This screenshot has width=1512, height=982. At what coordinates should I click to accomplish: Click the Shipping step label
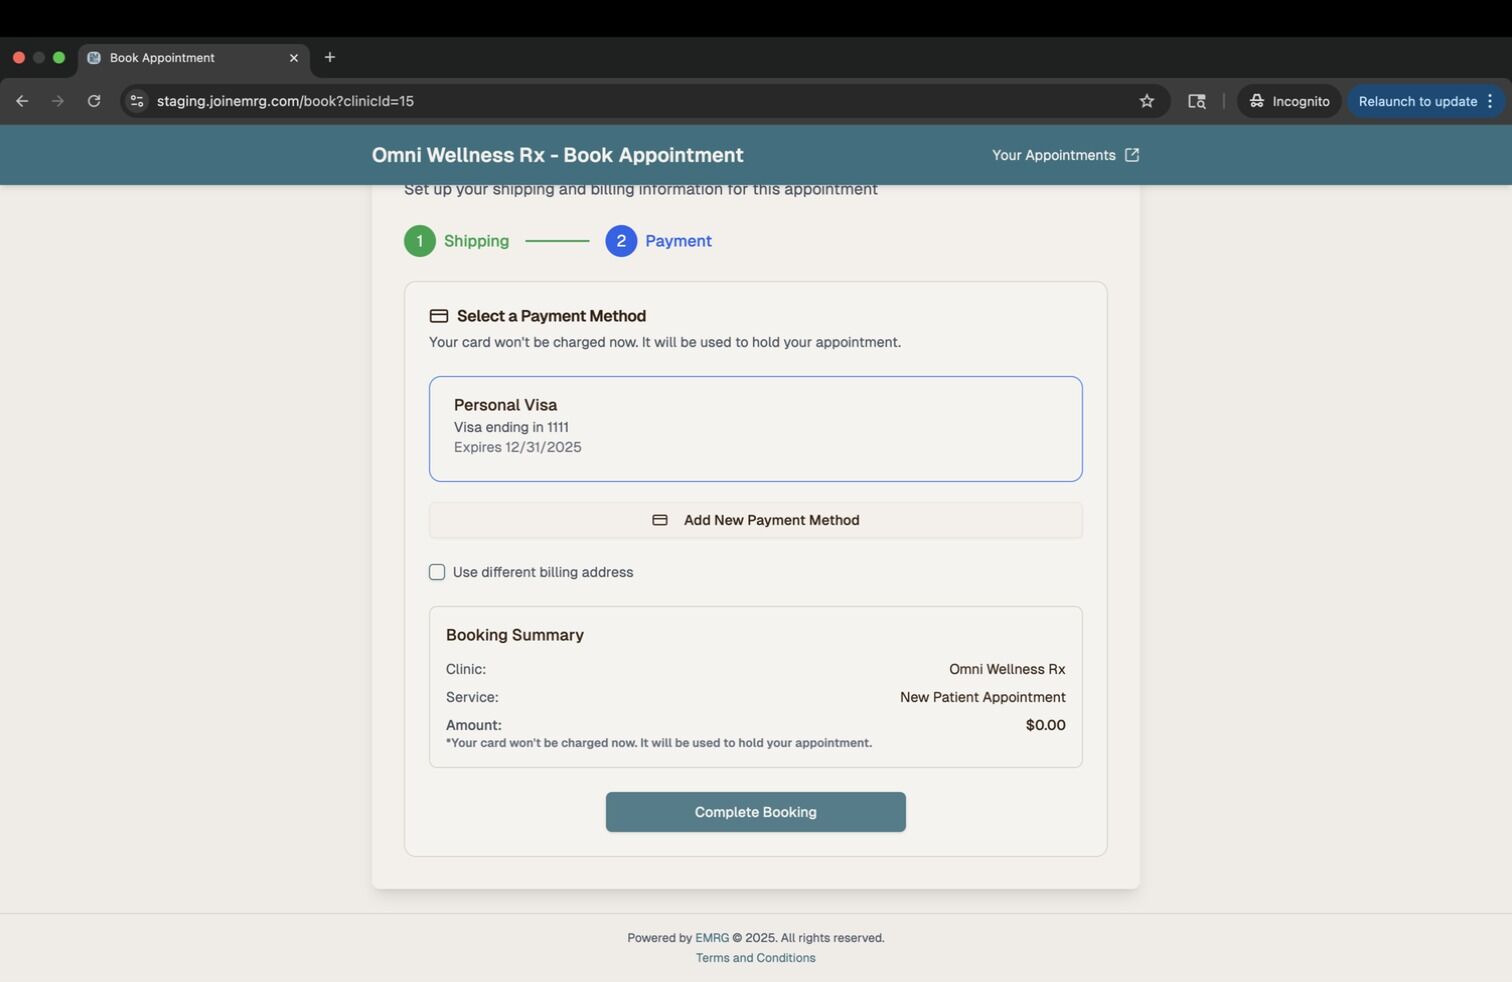pyautogui.click(x=476, y=241)
